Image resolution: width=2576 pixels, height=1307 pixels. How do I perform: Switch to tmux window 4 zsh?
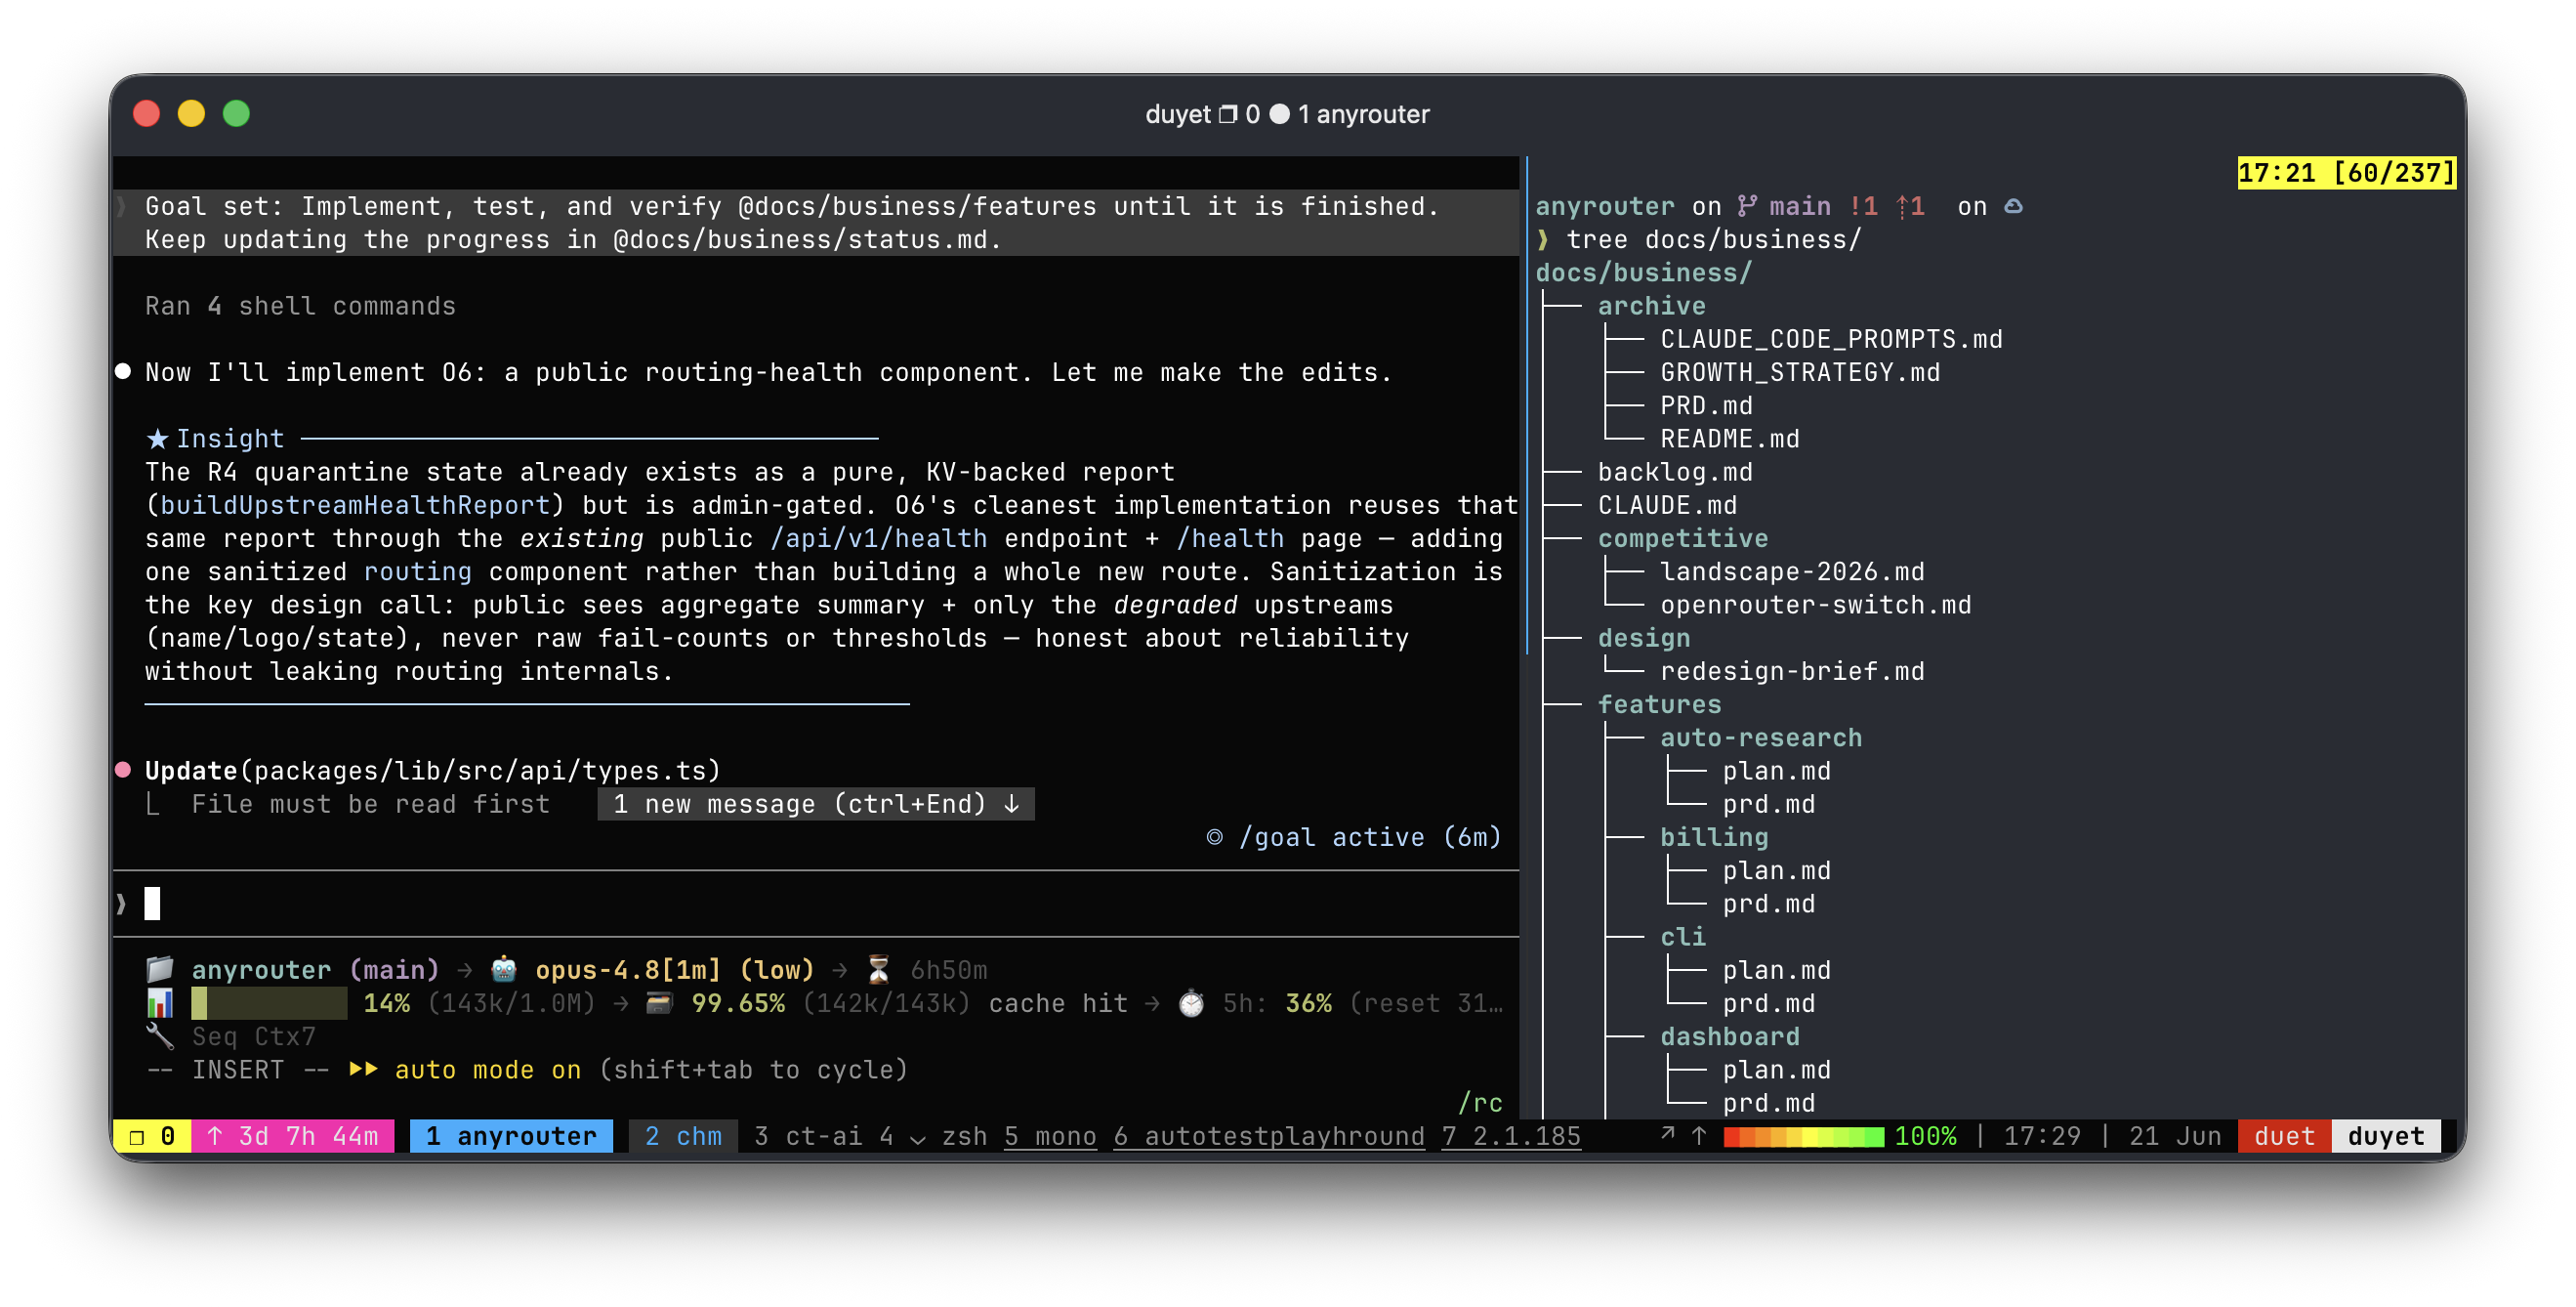pyautogui.click(x=933, y=1135)
